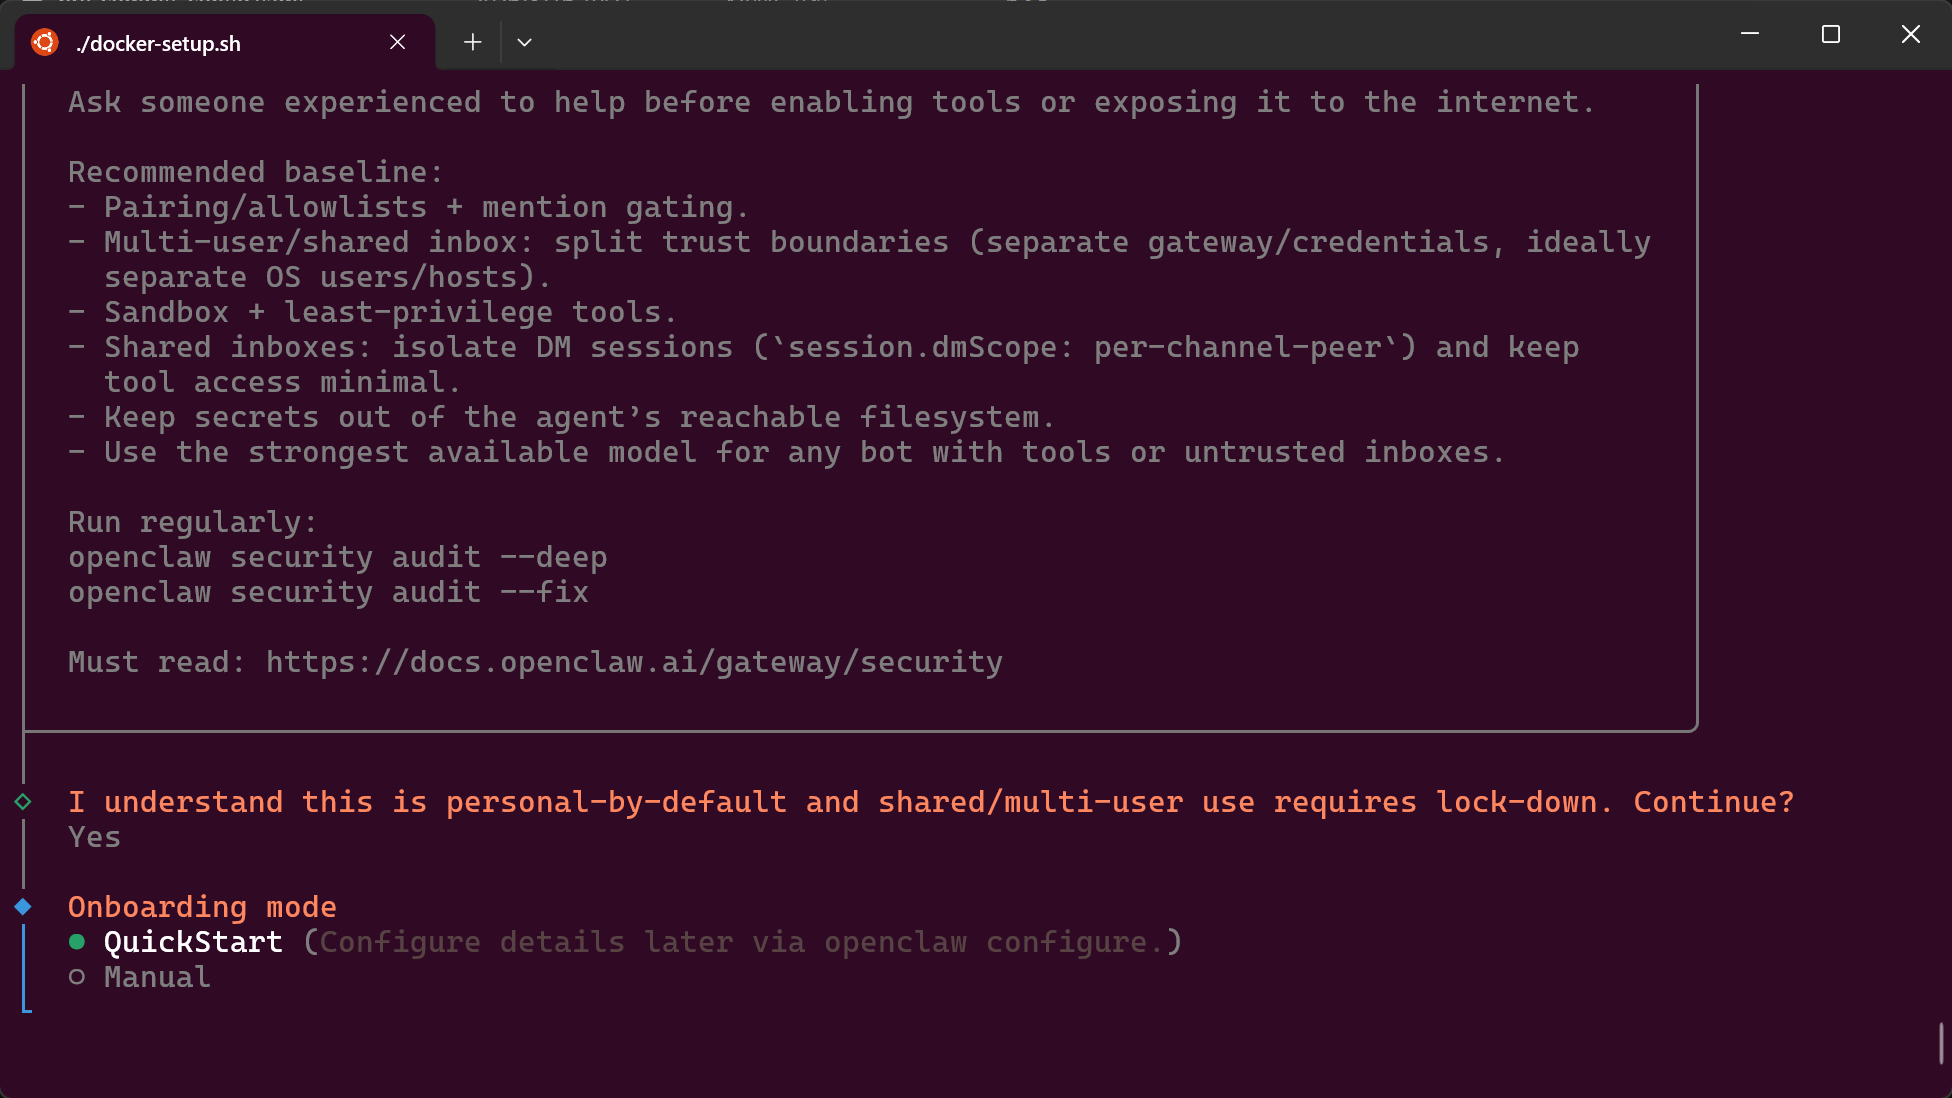Open a new terminal tab with the plus button

472,42
